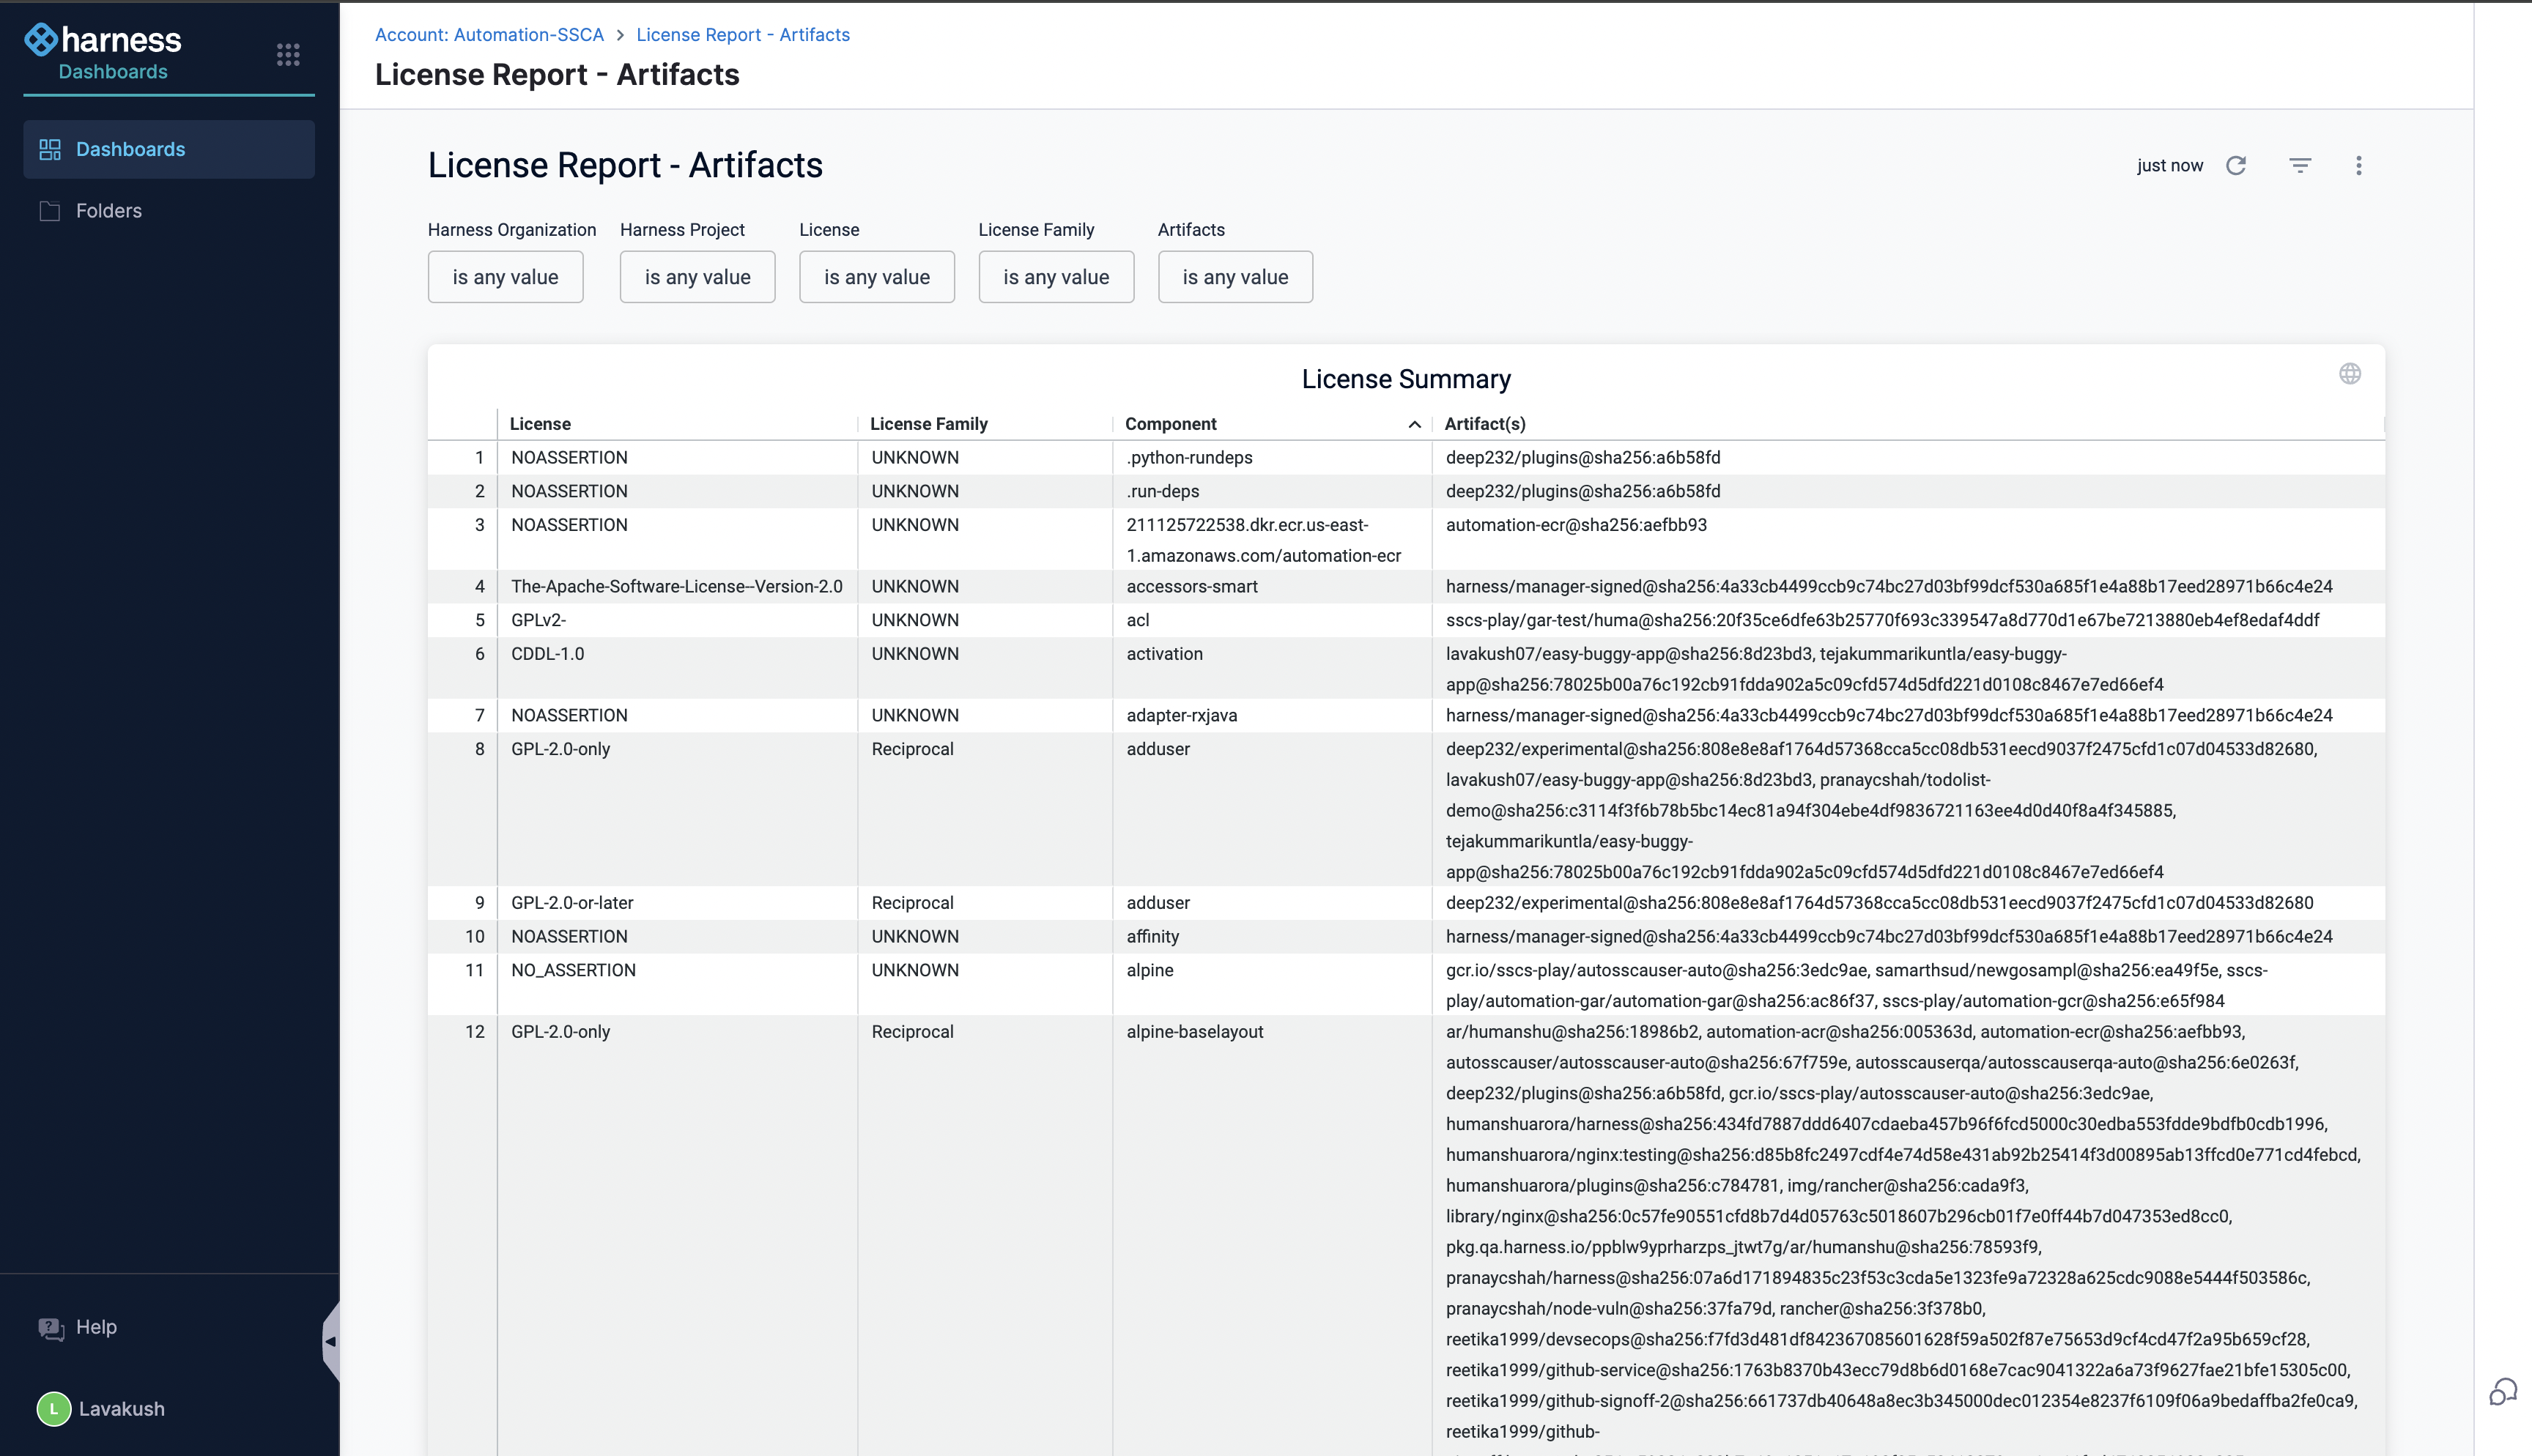
Task: Open the nine-dot module switcher grid
Action: tap(288, 55)
